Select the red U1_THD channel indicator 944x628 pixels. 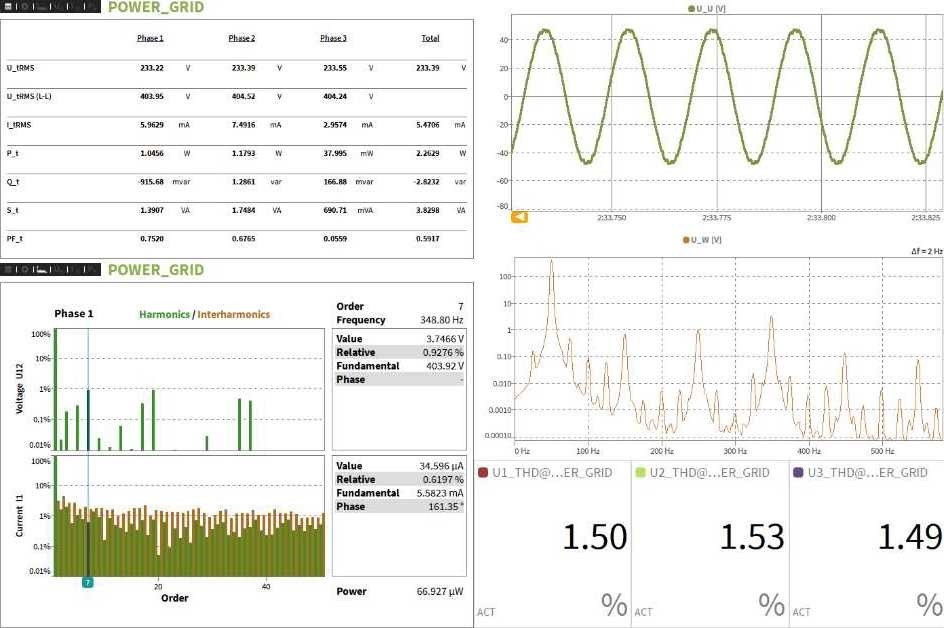(482, 472)
